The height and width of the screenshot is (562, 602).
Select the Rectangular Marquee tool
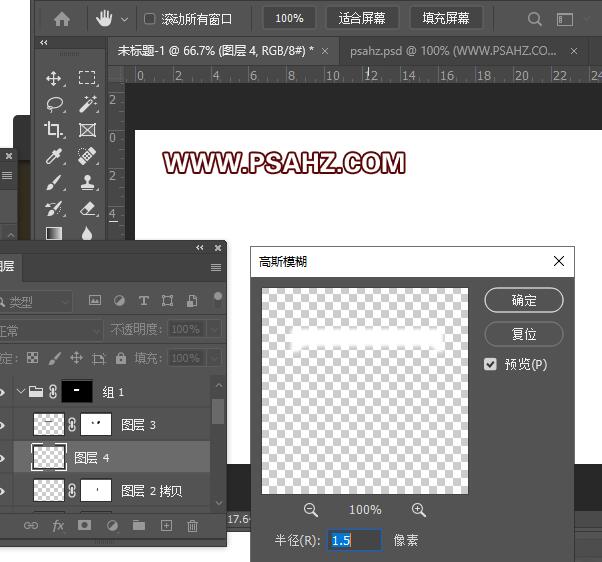tap(87, 78)
